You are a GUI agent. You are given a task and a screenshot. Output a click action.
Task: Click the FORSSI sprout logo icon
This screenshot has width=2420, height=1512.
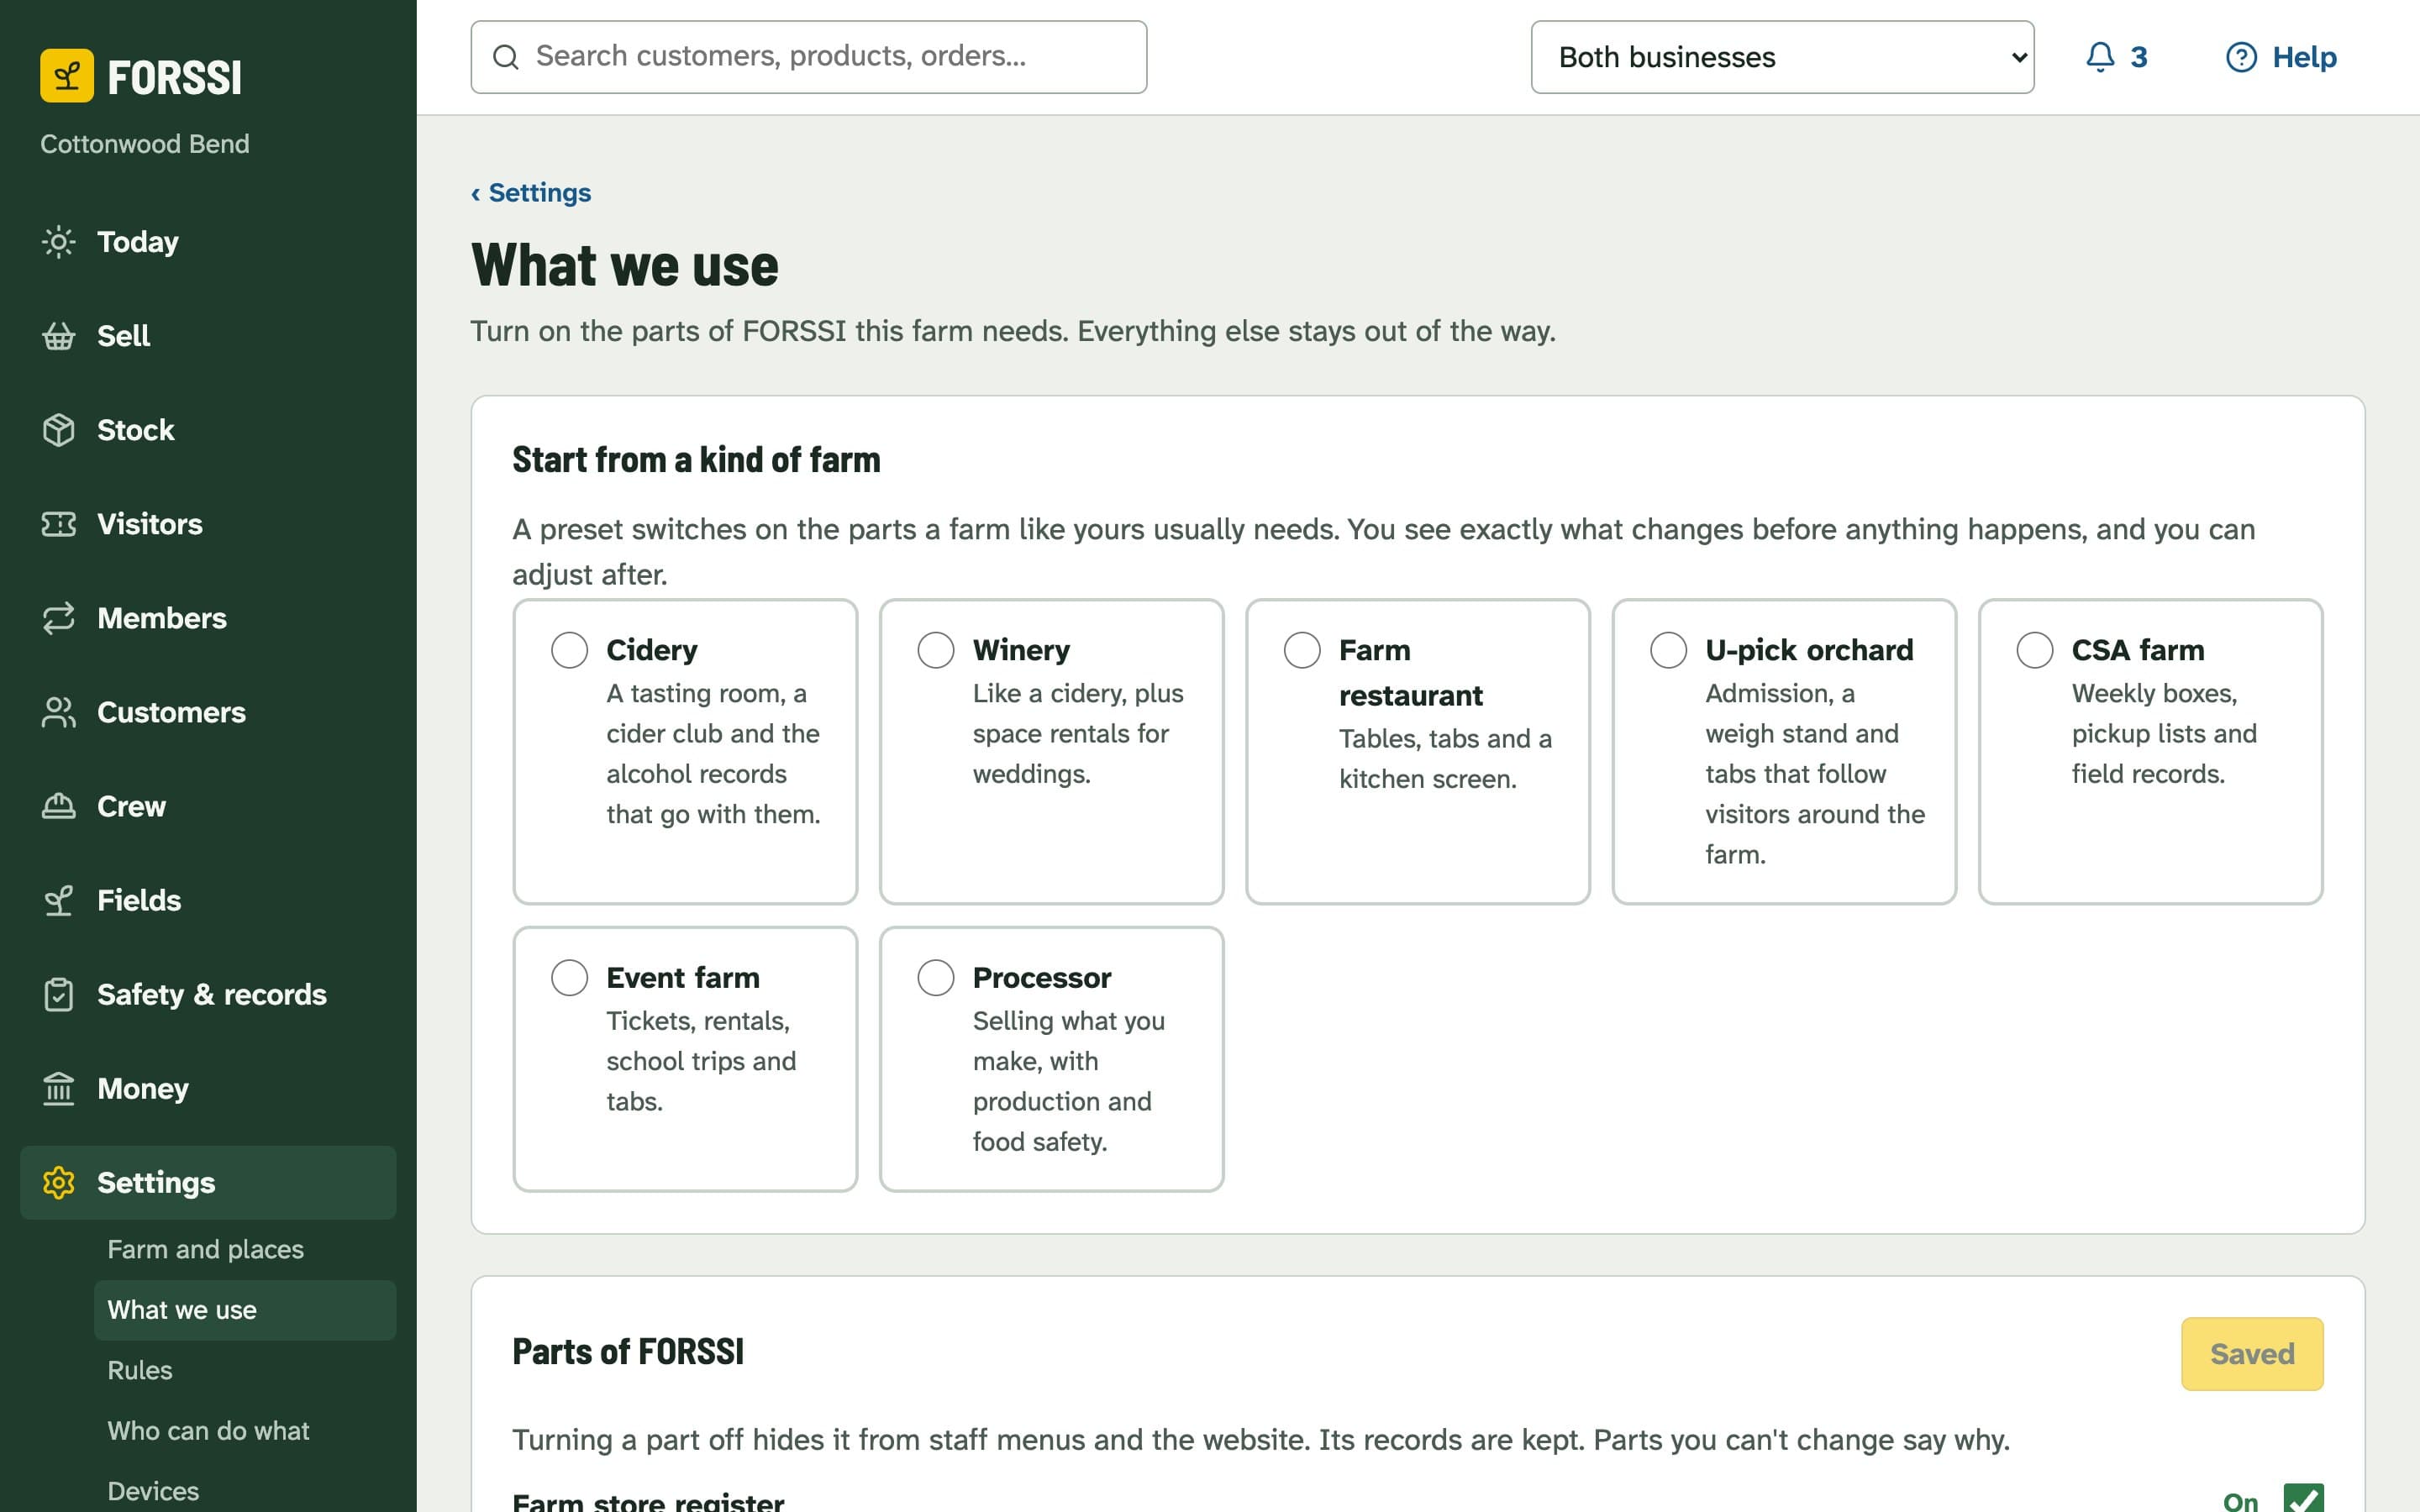pyautogui.click(x=67, y=76)
